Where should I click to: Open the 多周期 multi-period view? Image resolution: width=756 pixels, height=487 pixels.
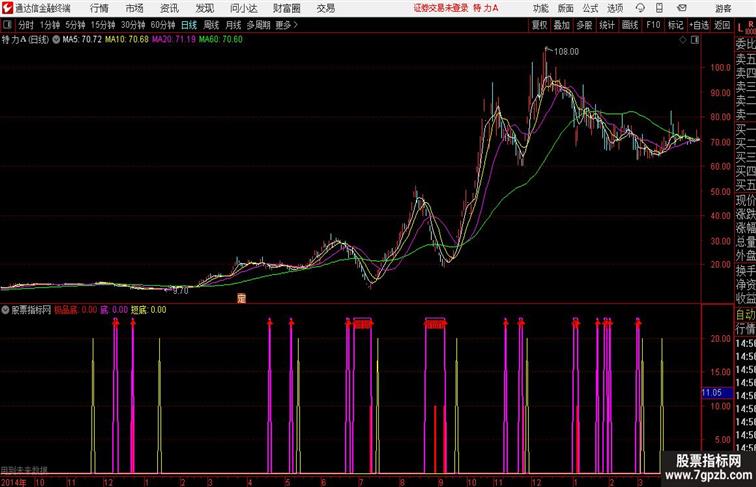click(258, 25)
